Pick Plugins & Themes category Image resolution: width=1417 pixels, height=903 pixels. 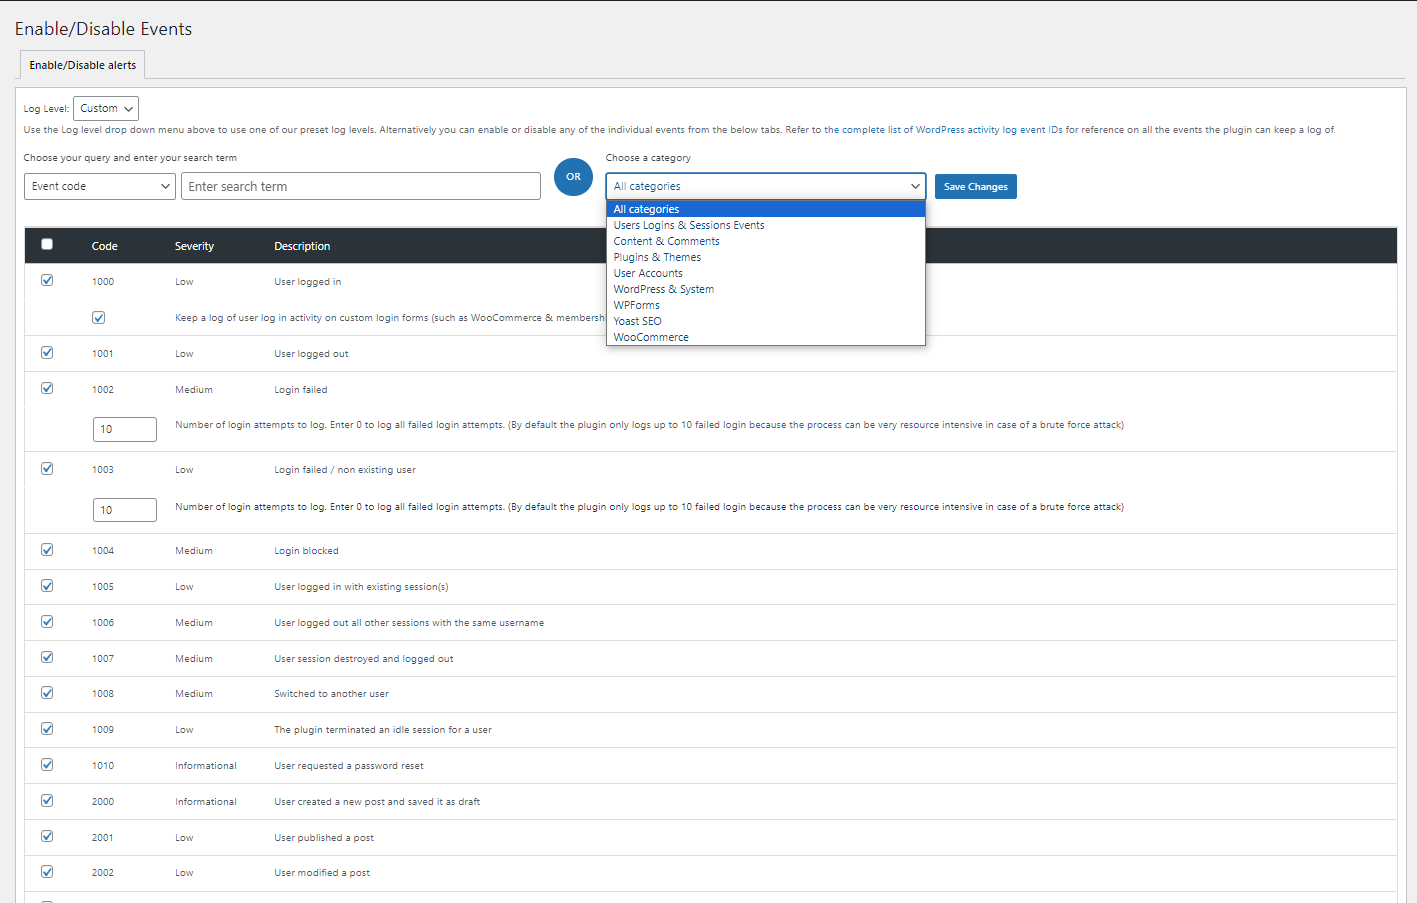click(766, 257)
